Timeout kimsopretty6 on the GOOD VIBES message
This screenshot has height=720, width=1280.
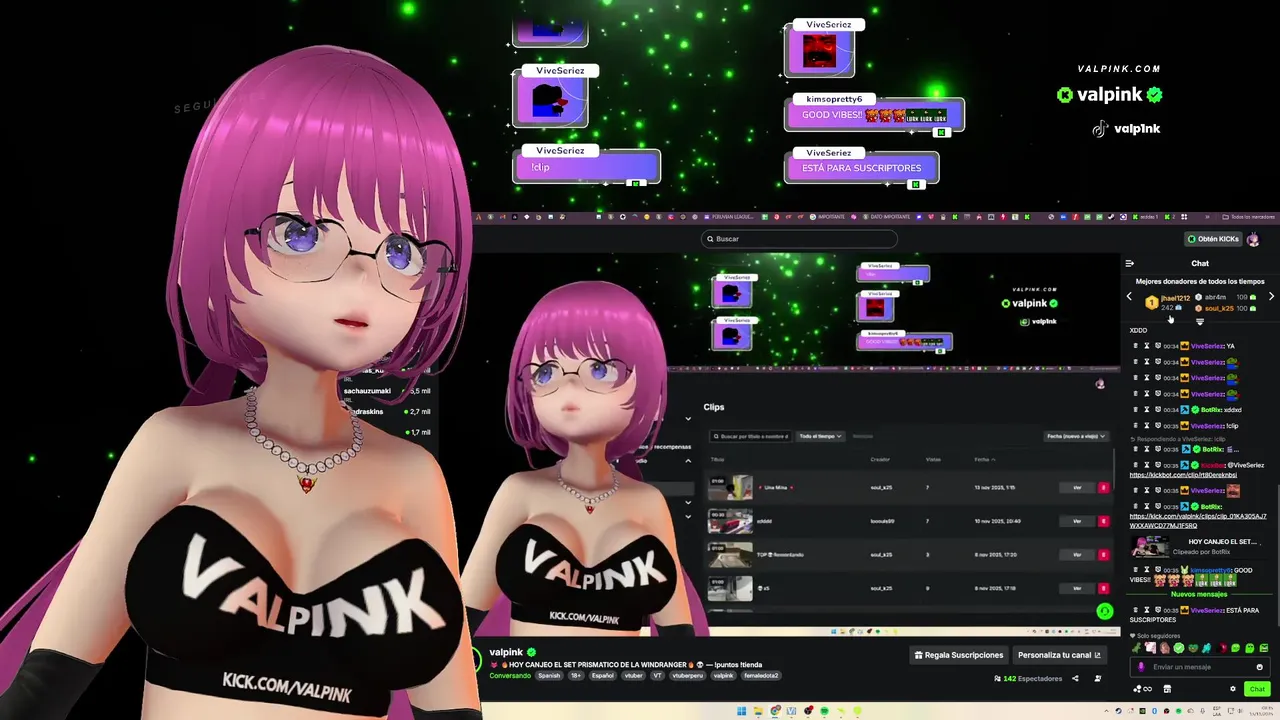click(x=1146, y=569)
